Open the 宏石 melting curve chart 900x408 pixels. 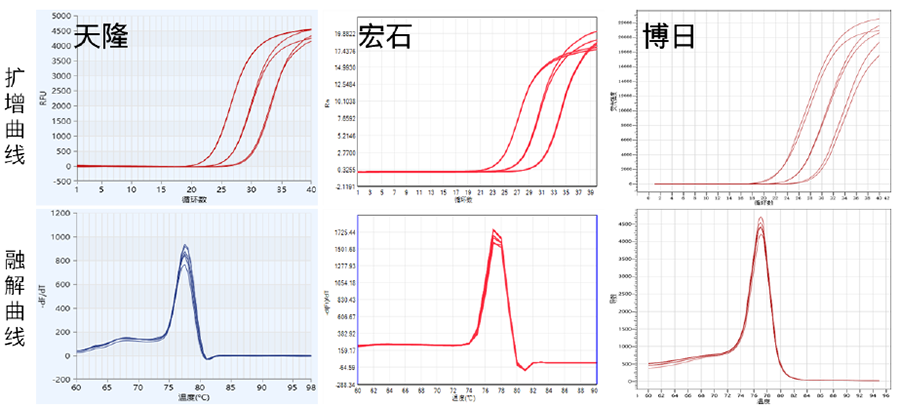[x=463, y=306]
